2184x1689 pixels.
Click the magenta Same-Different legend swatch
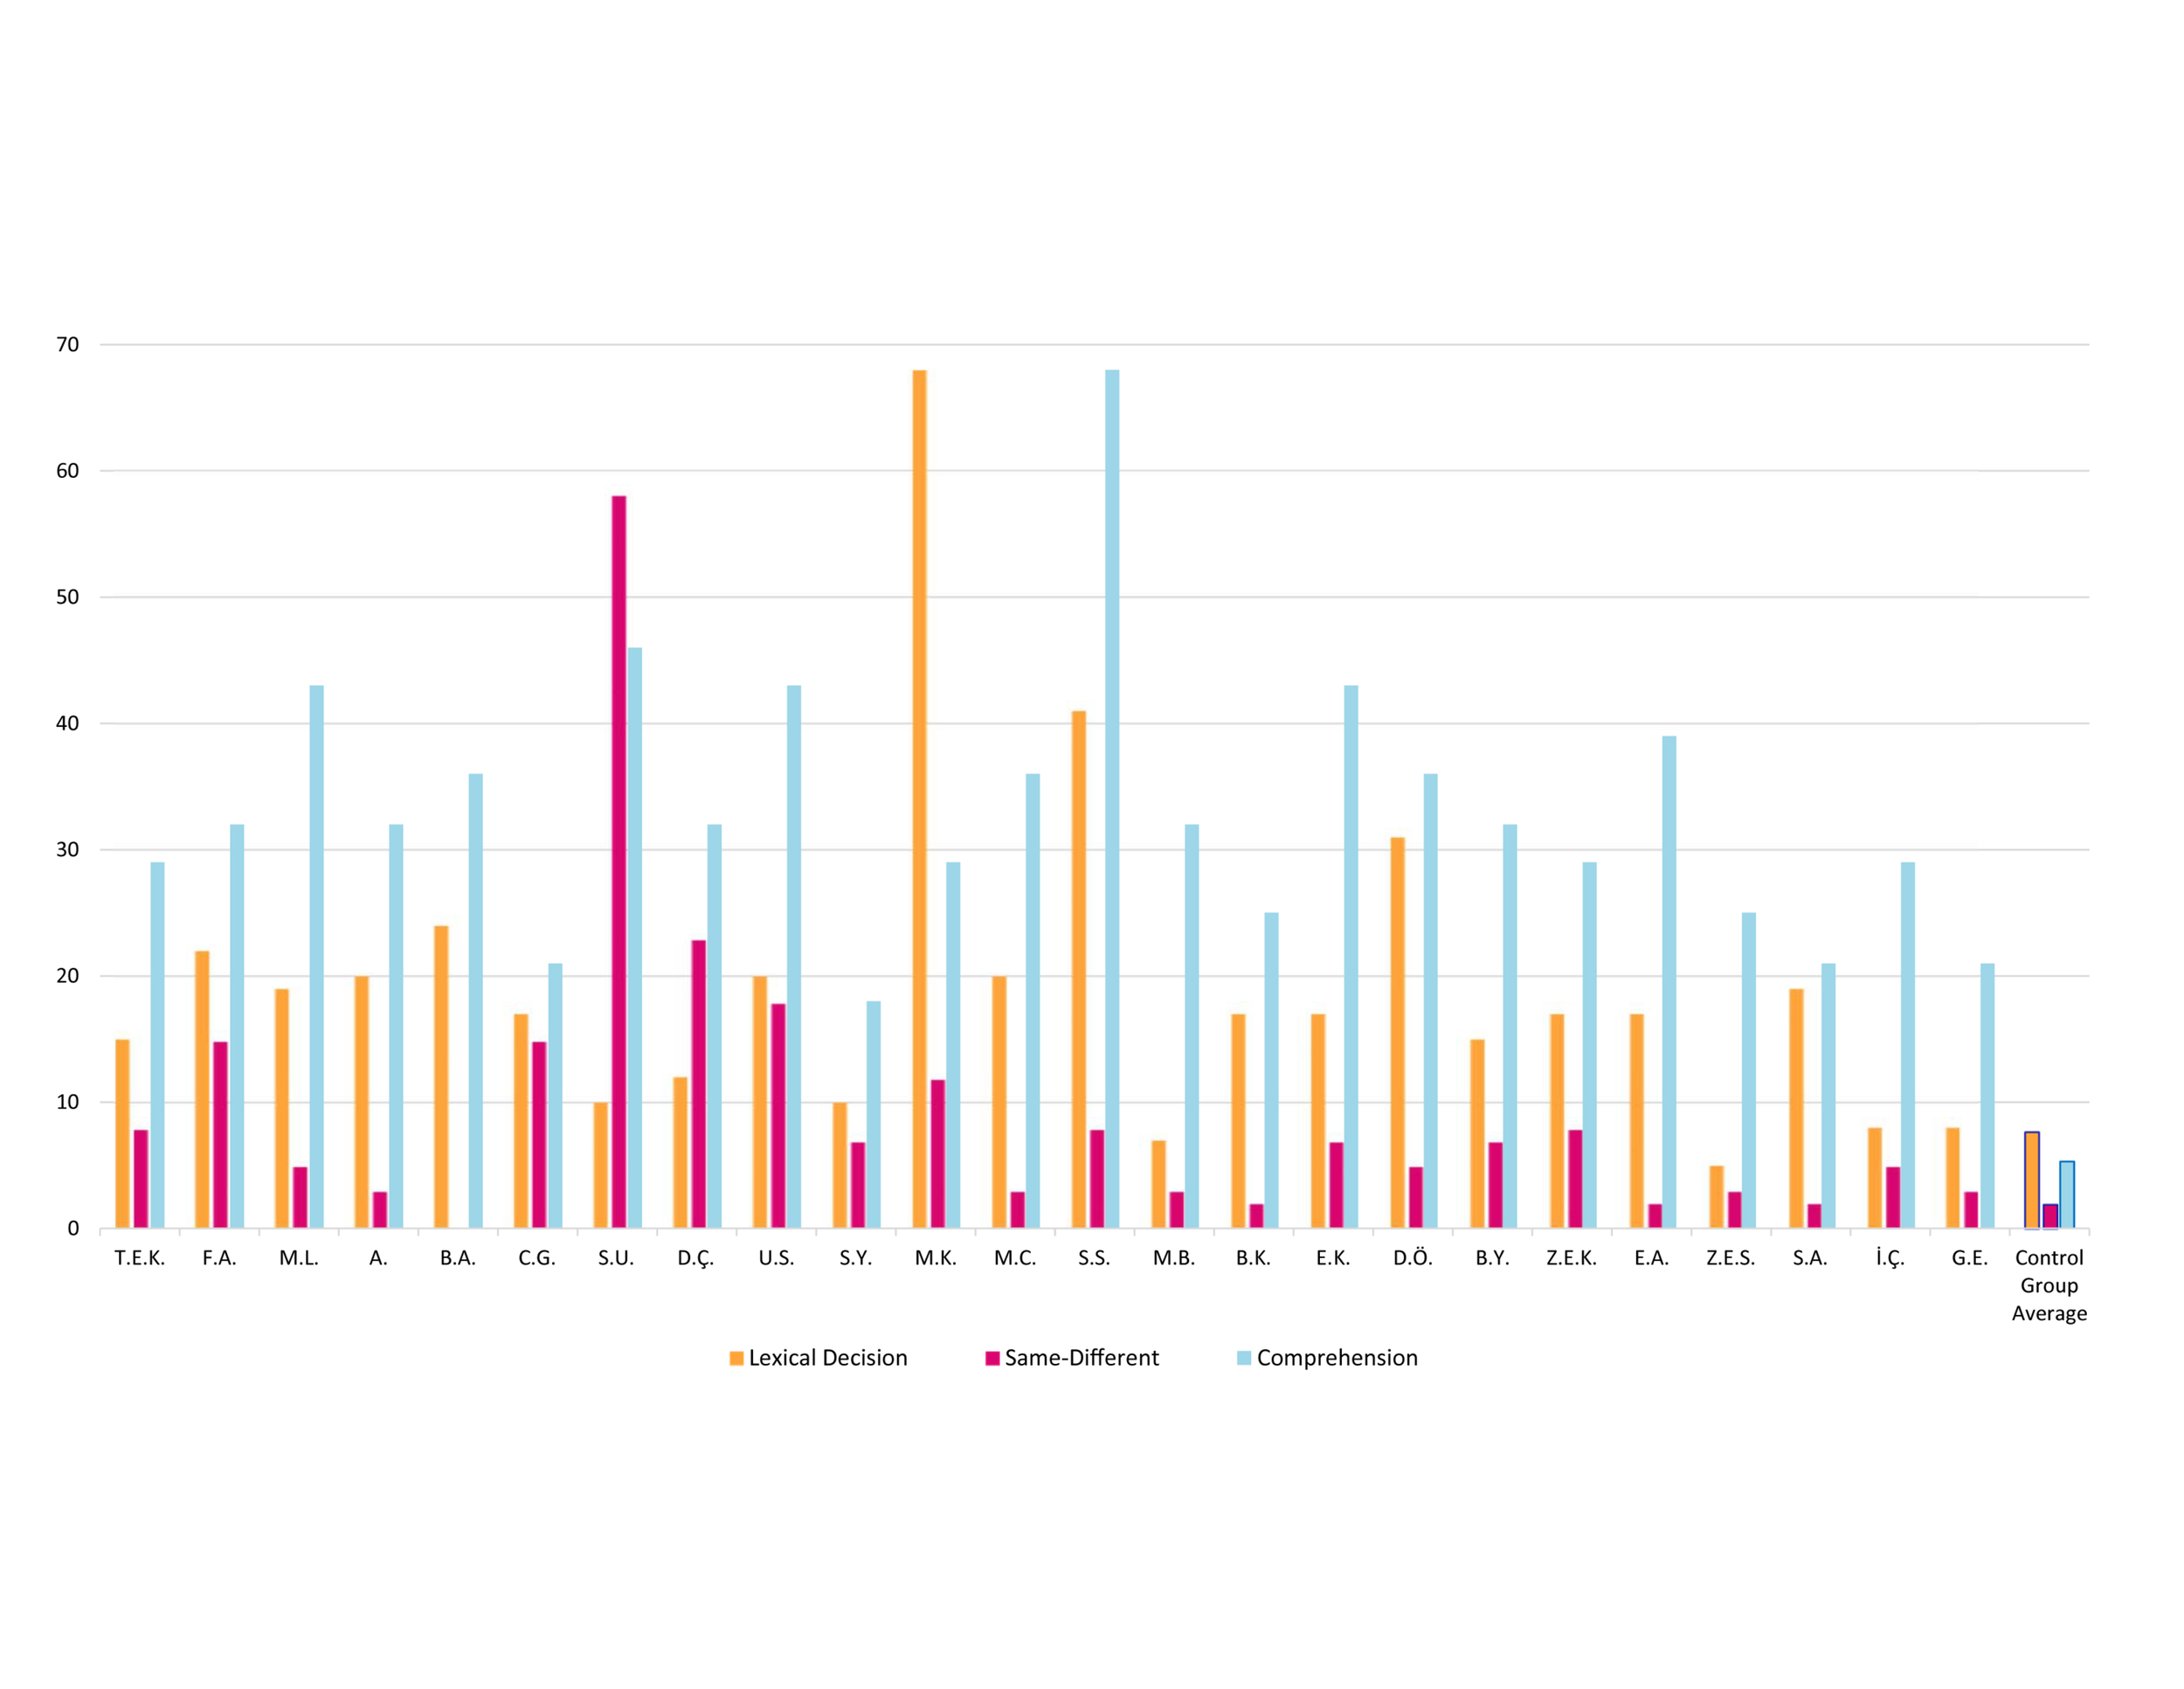pos(992,1358)
